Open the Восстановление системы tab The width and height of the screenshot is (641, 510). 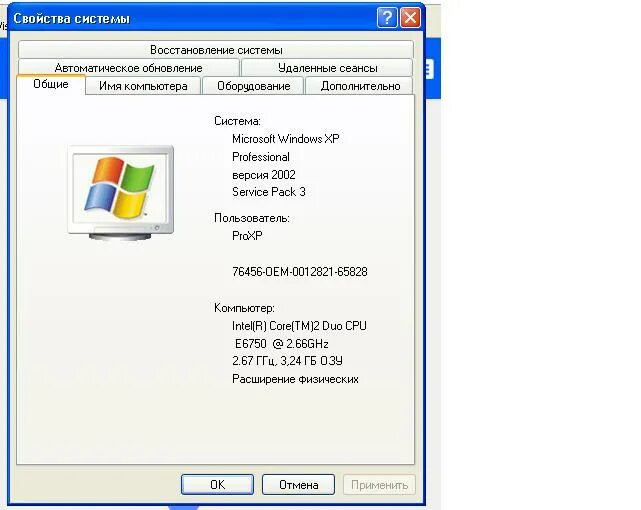coord(216,49)
